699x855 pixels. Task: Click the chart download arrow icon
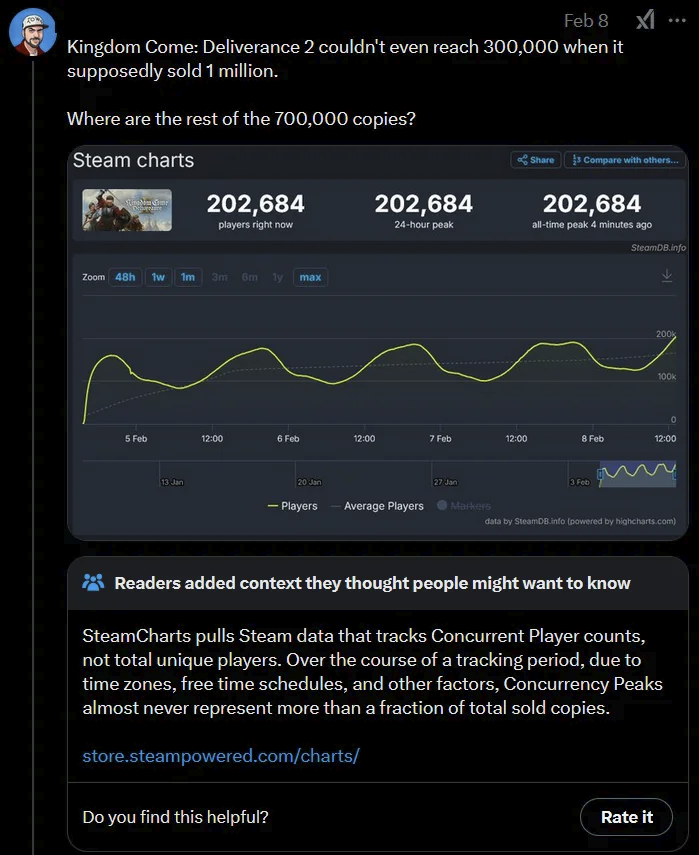667,276
